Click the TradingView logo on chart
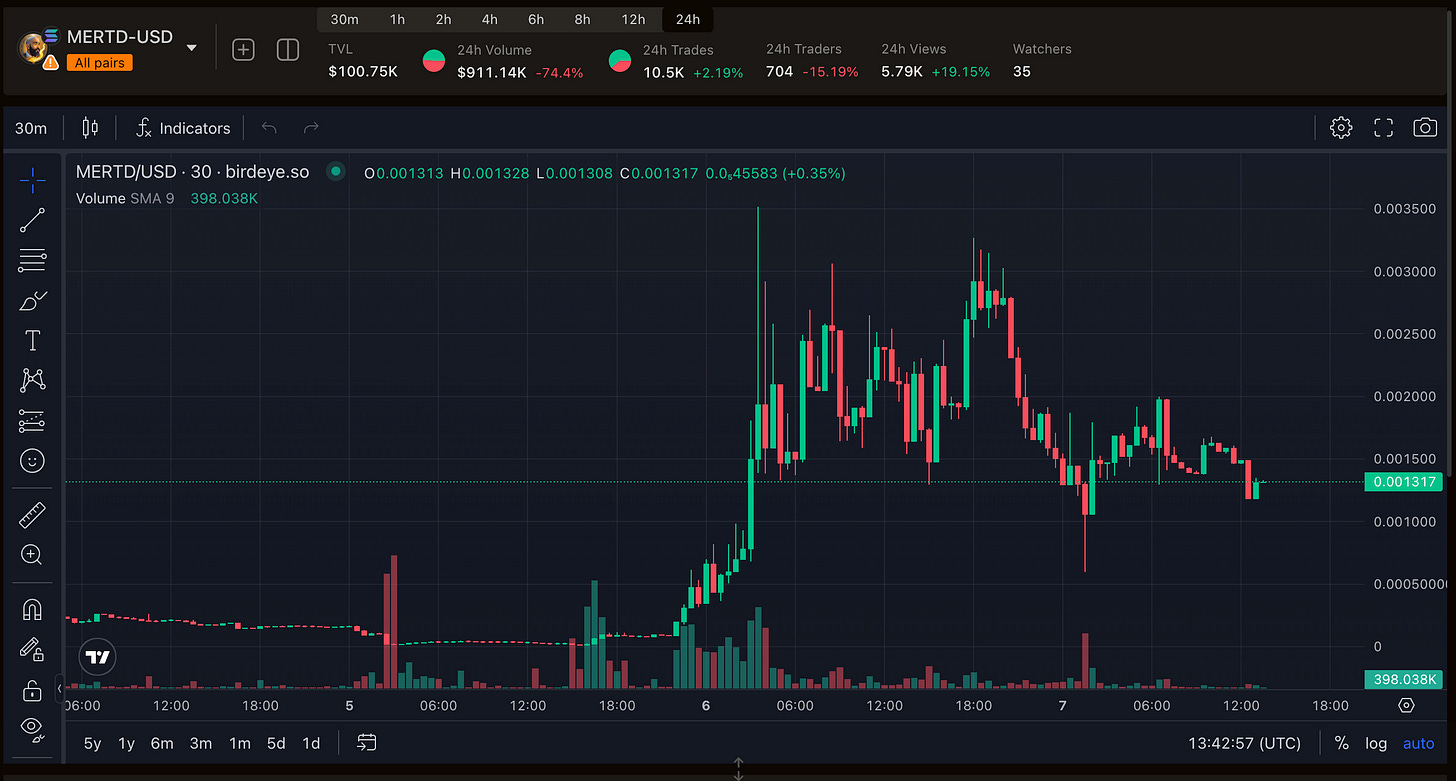Screen dimensions: 1456x781 tap(97, 657)
